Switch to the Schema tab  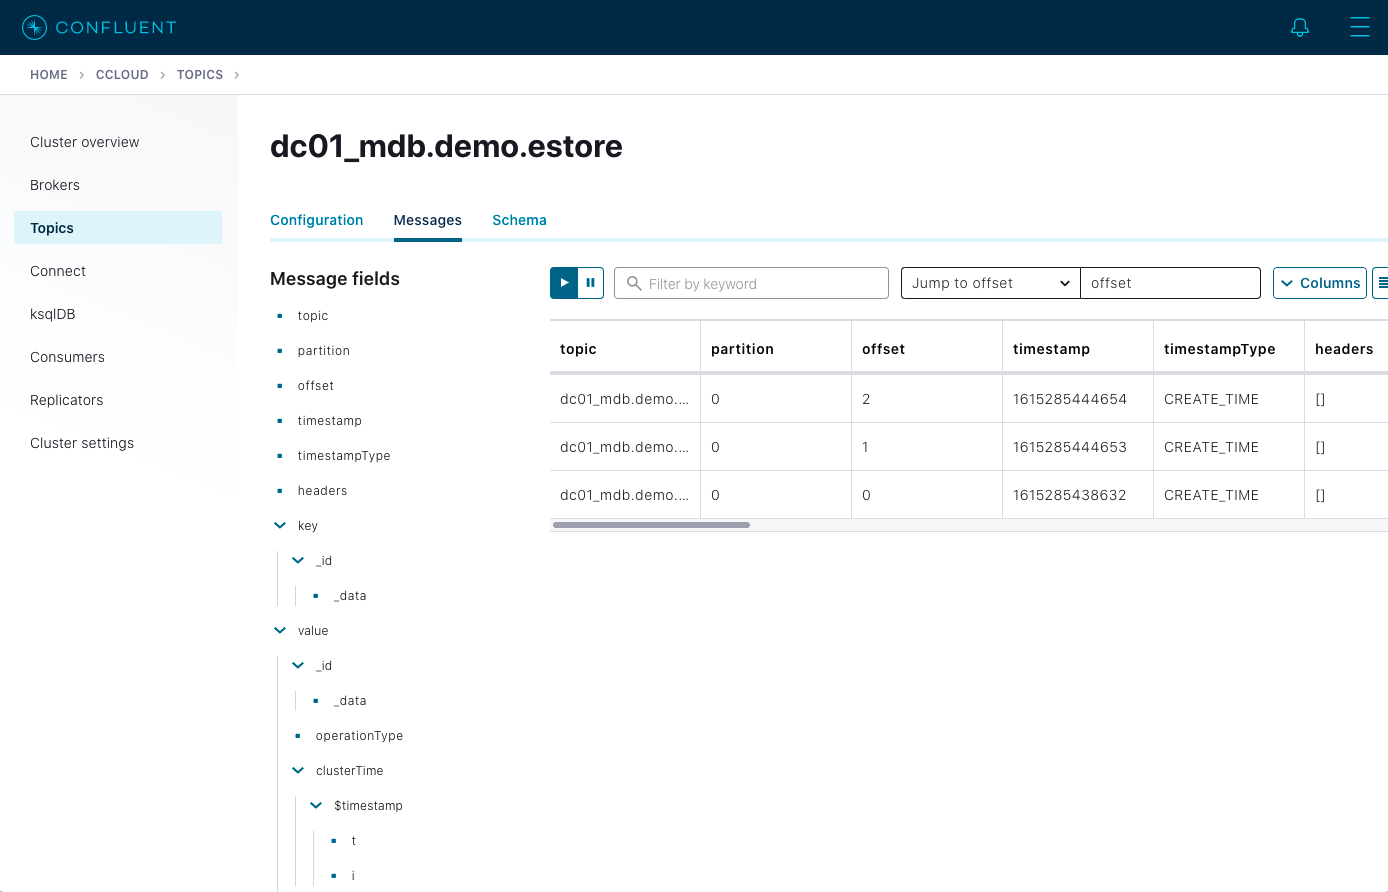click(519, 220)
